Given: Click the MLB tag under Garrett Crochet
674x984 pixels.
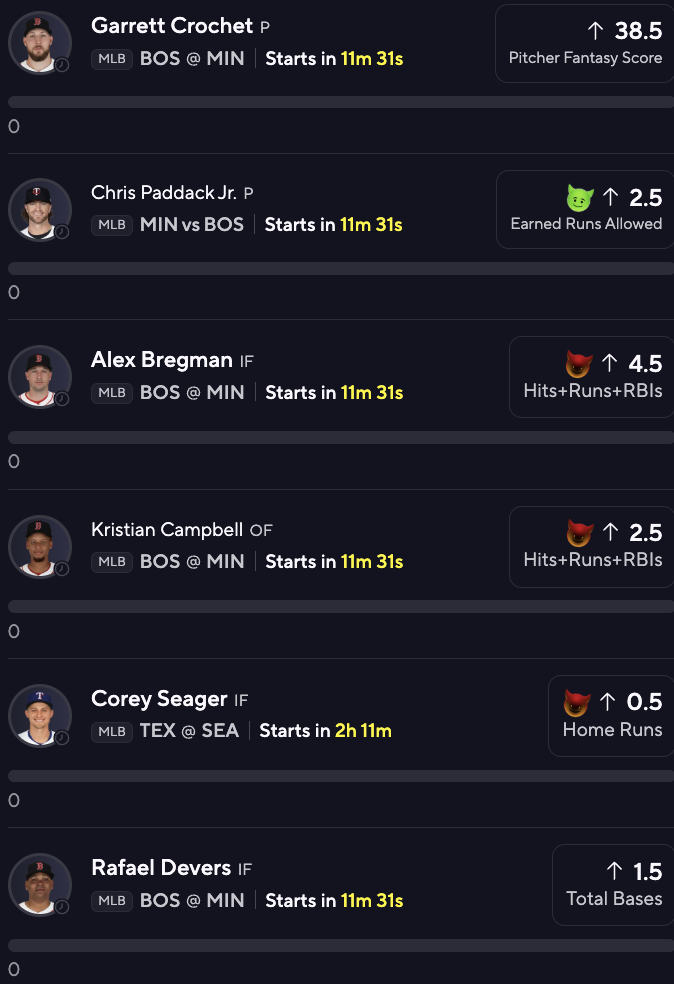Looking at the screenshot, I should pyautogui.click(x=112, y=59).
